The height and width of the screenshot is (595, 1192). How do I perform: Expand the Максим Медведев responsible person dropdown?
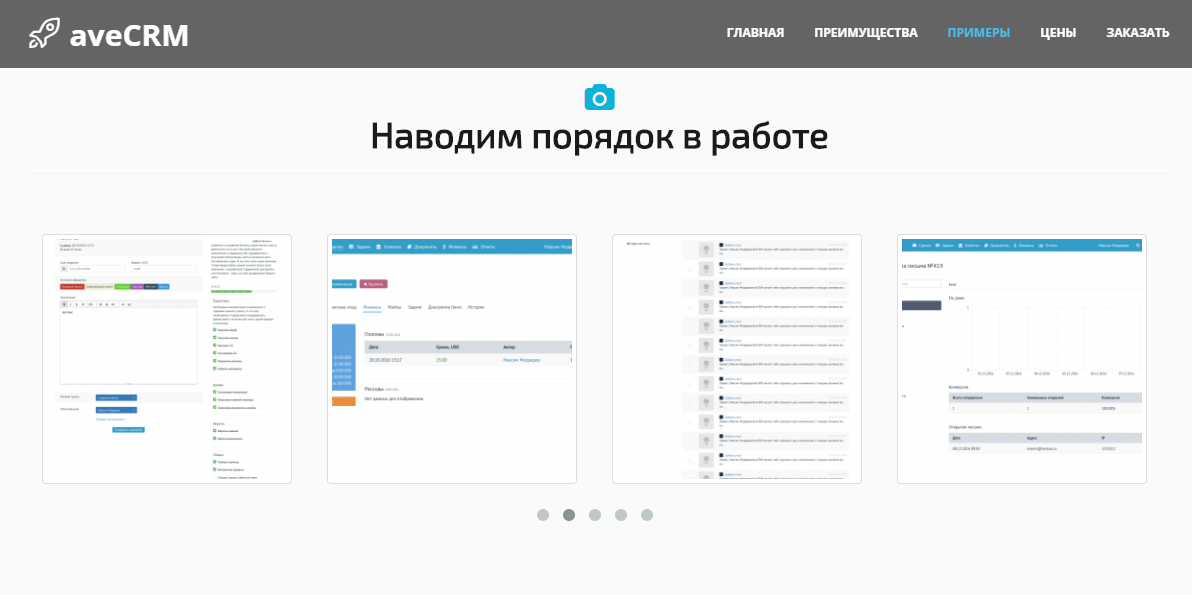tap(116, 410)
